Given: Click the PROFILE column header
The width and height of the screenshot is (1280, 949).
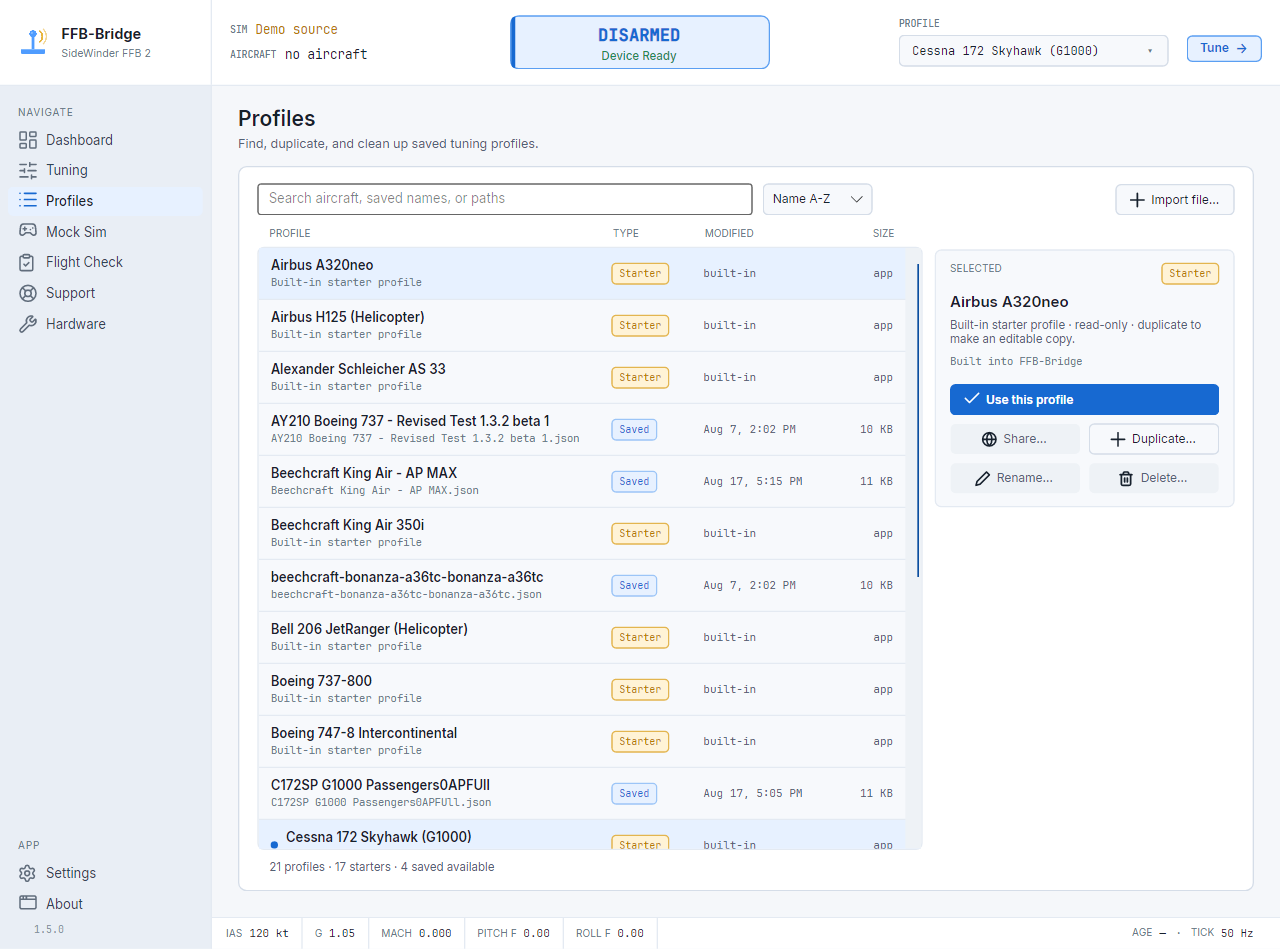Looking at the screenshot, I should point(290,234).
